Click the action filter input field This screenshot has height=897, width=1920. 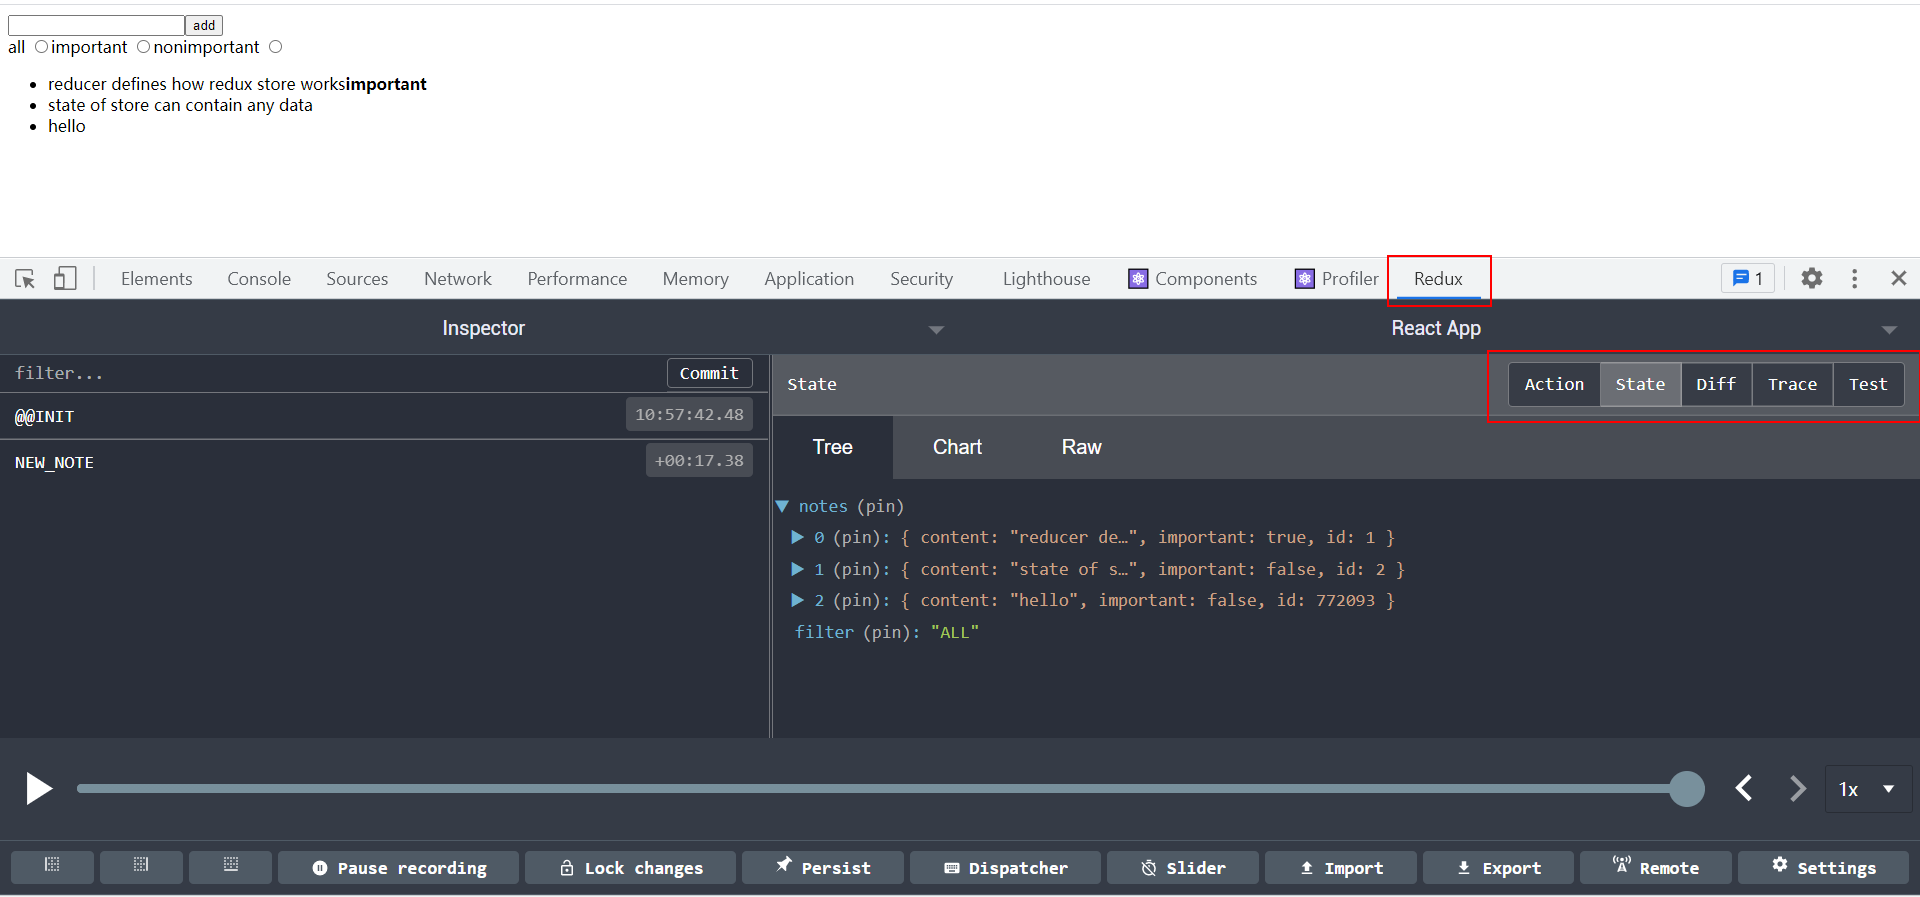click(x=335, y=373)
